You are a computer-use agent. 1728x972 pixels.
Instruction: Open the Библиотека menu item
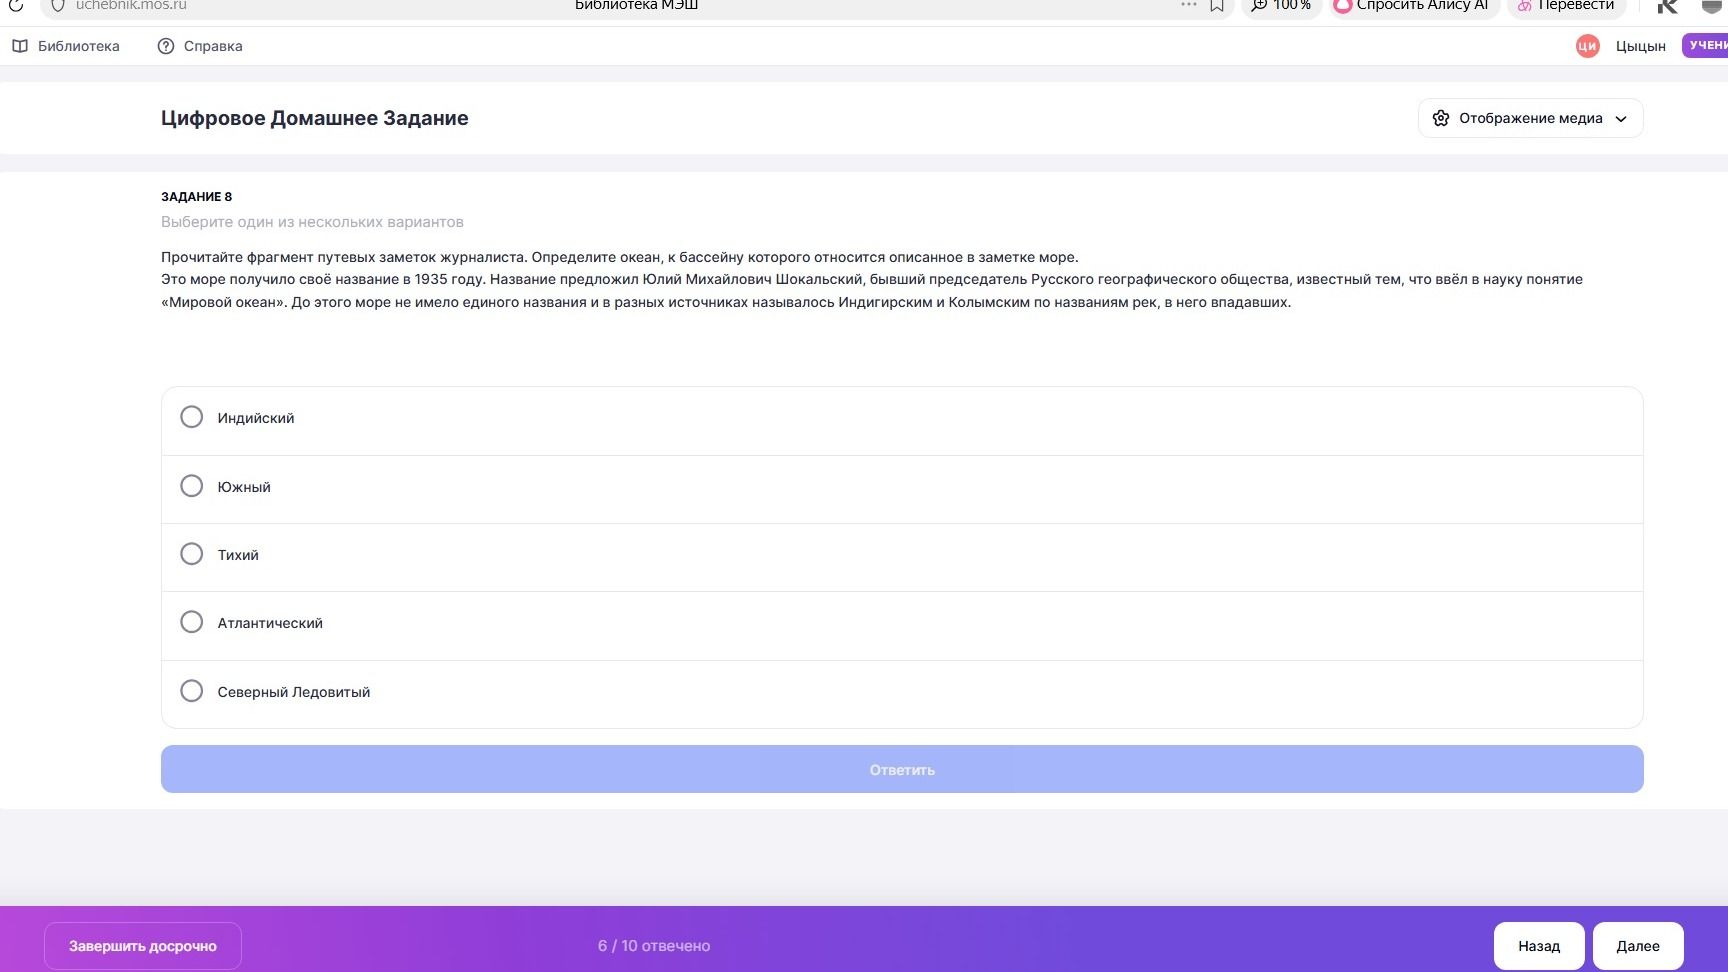coord(66,46)
